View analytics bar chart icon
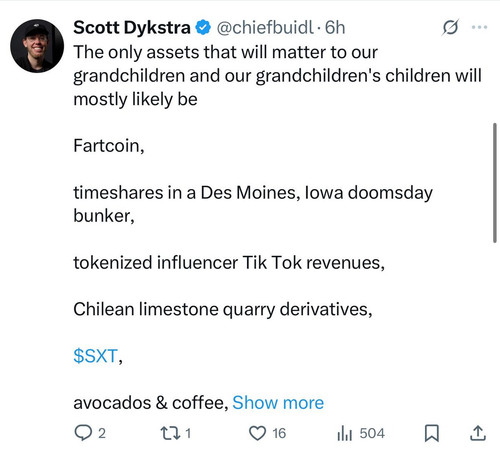 (345, 433)
